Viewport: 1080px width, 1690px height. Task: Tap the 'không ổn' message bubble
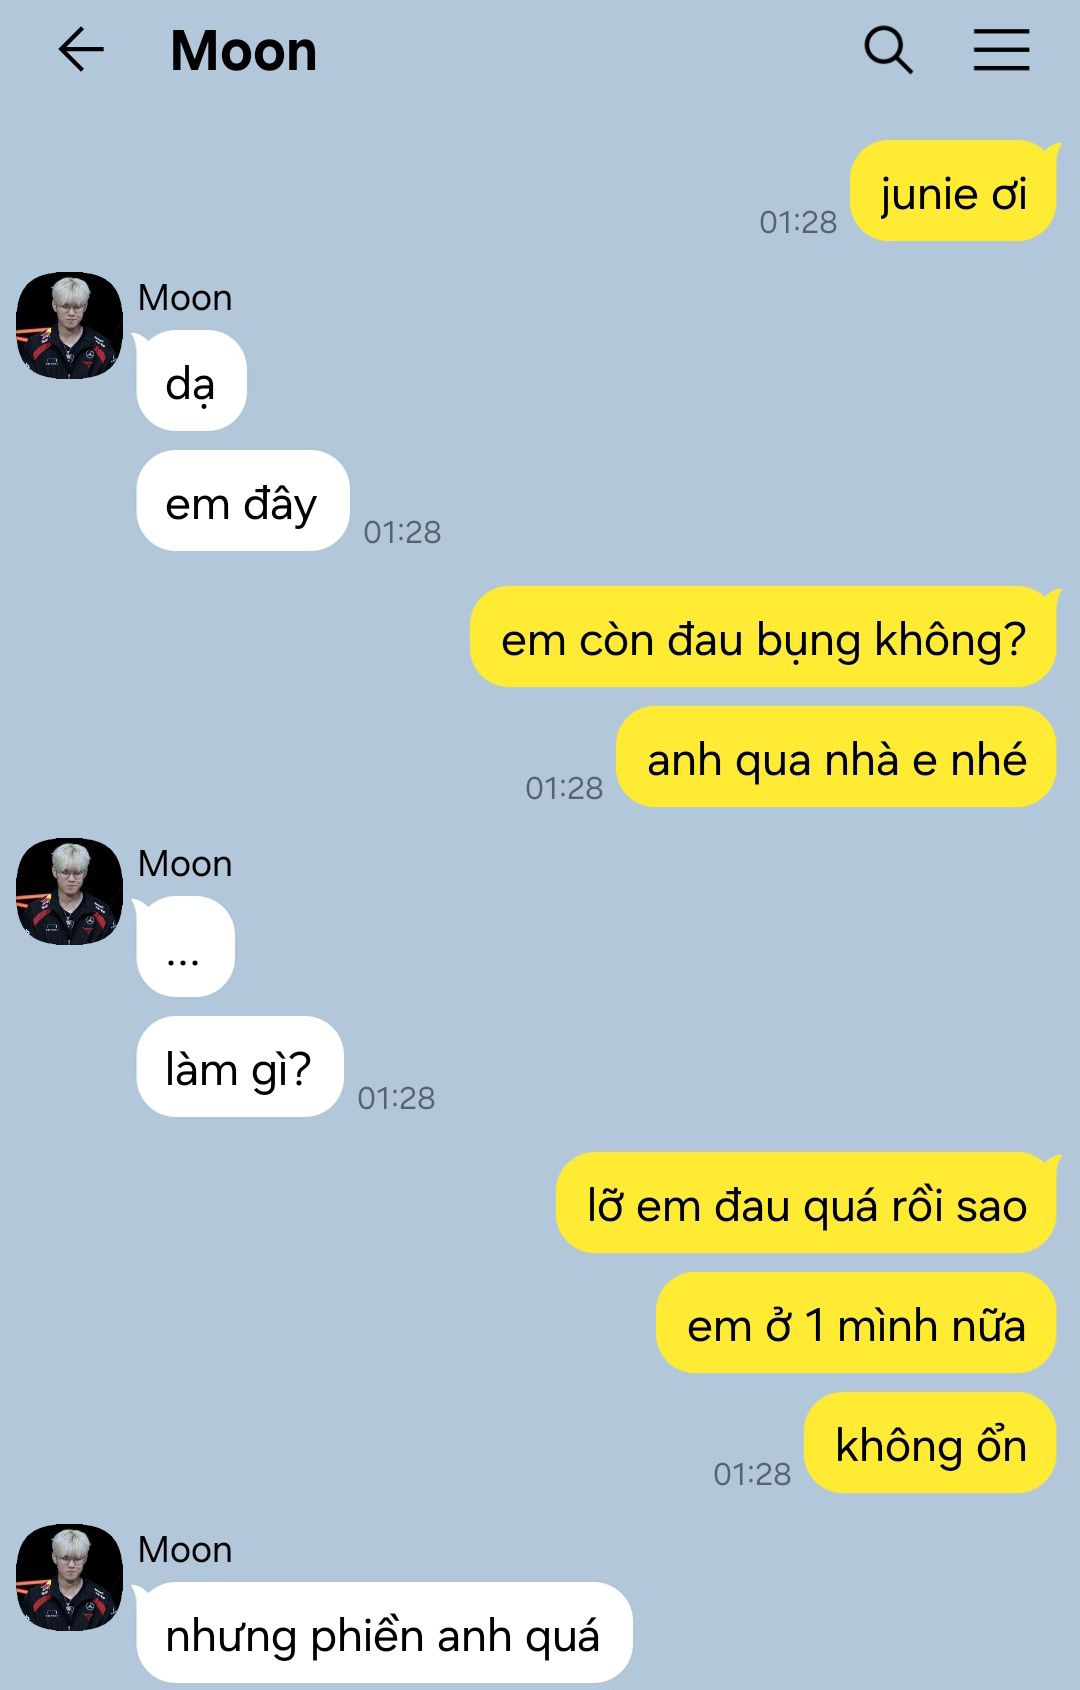930,1443
